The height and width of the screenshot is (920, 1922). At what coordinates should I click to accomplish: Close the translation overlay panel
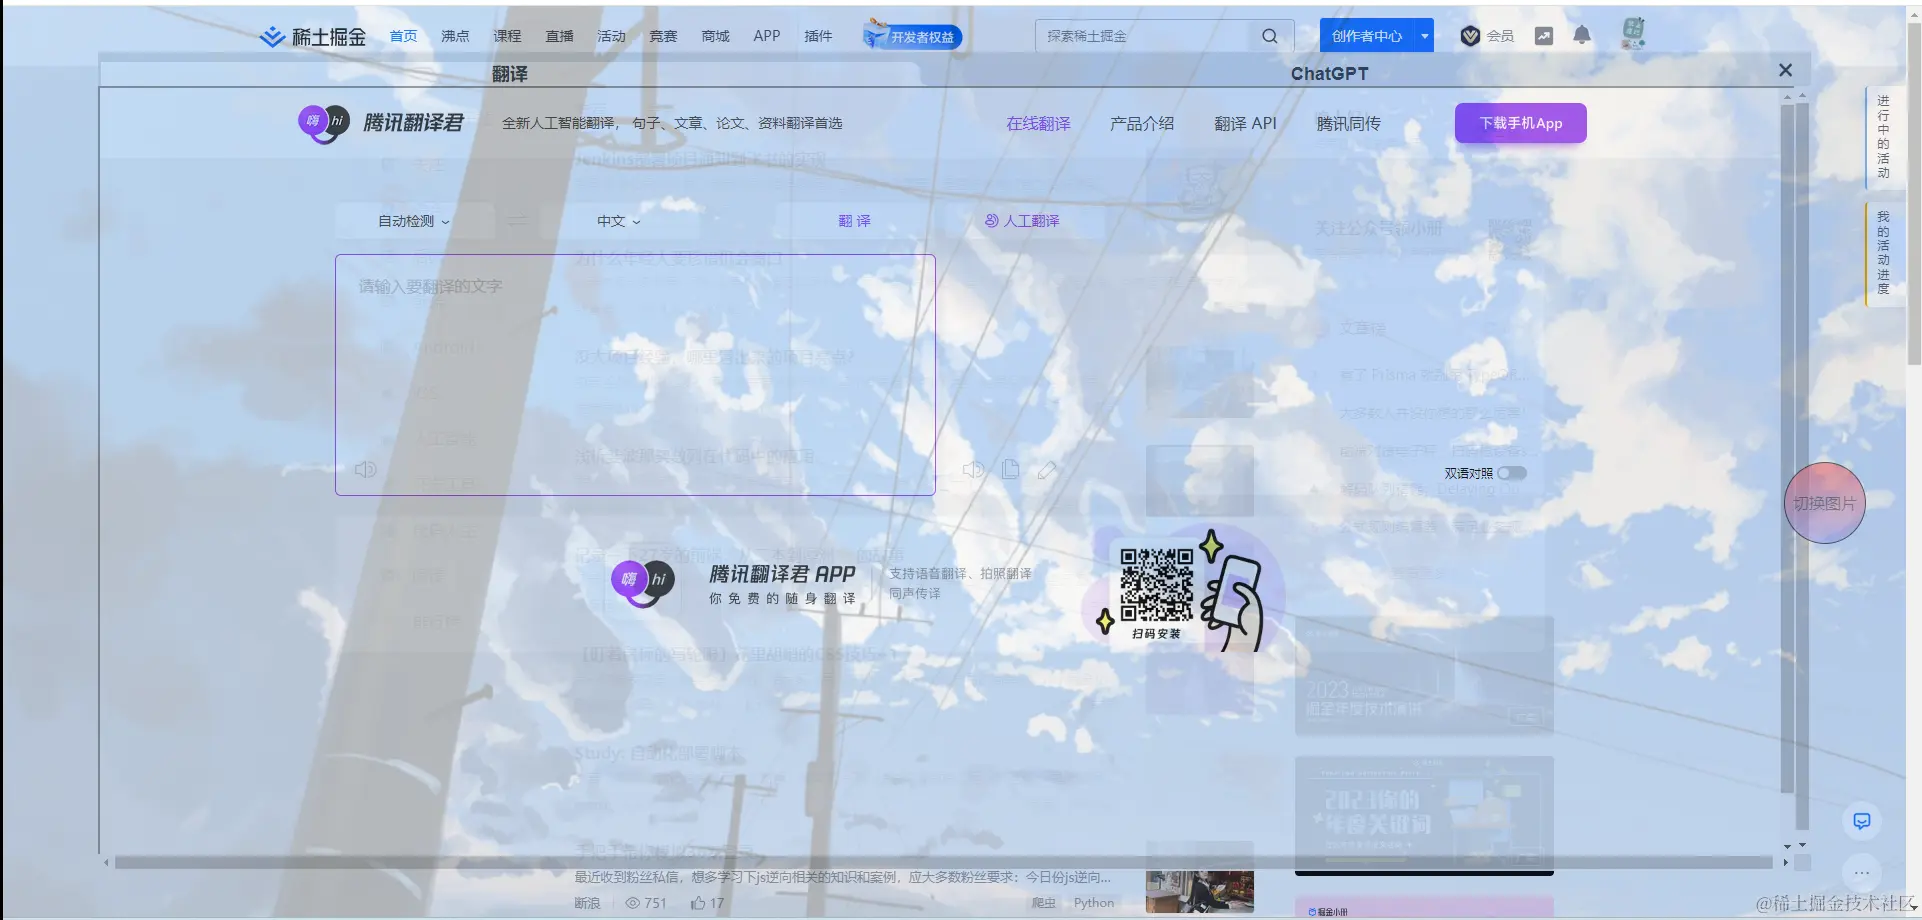tap(1786, 70)
